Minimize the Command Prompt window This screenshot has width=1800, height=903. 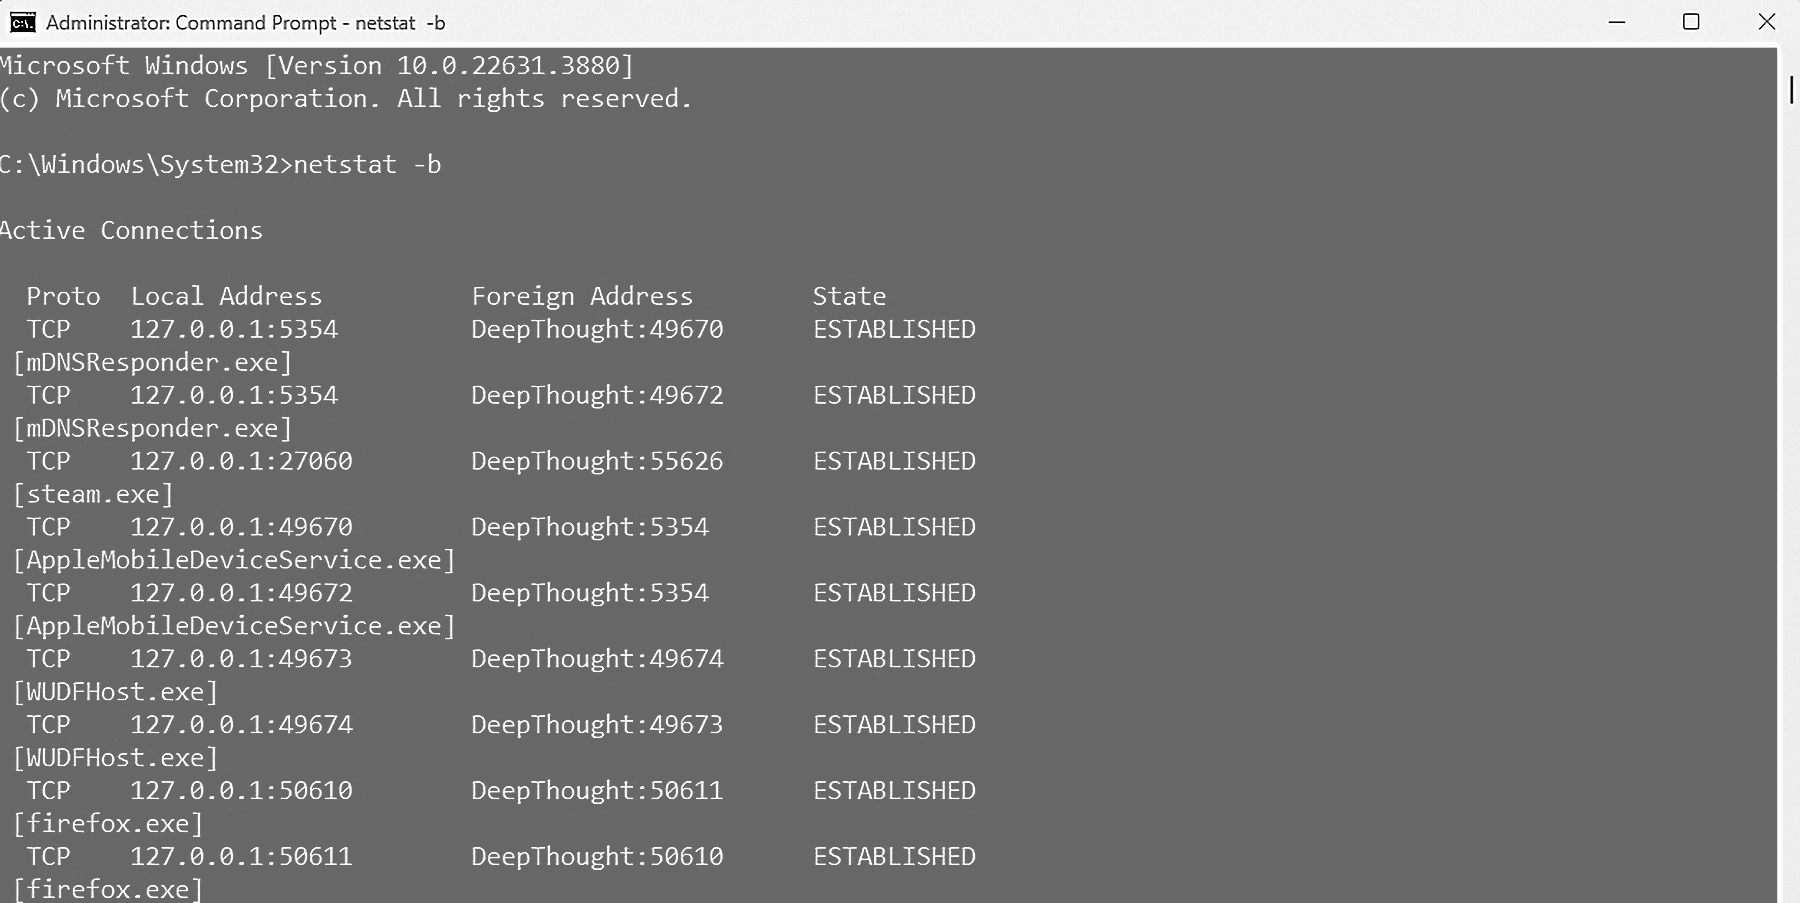click(x=1617, y=22)
